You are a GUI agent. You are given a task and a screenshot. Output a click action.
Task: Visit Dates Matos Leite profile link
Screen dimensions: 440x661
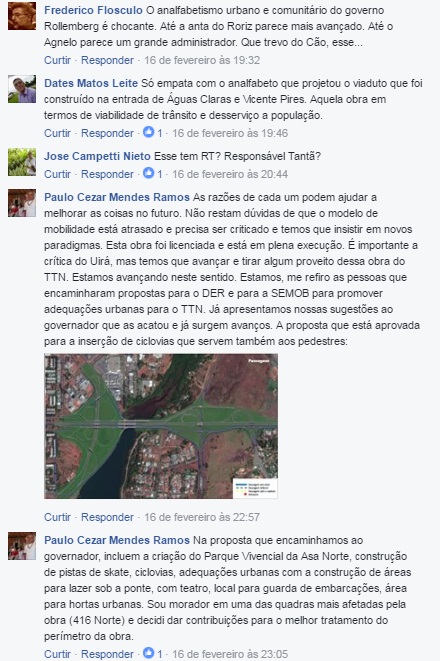pos(91,83)
